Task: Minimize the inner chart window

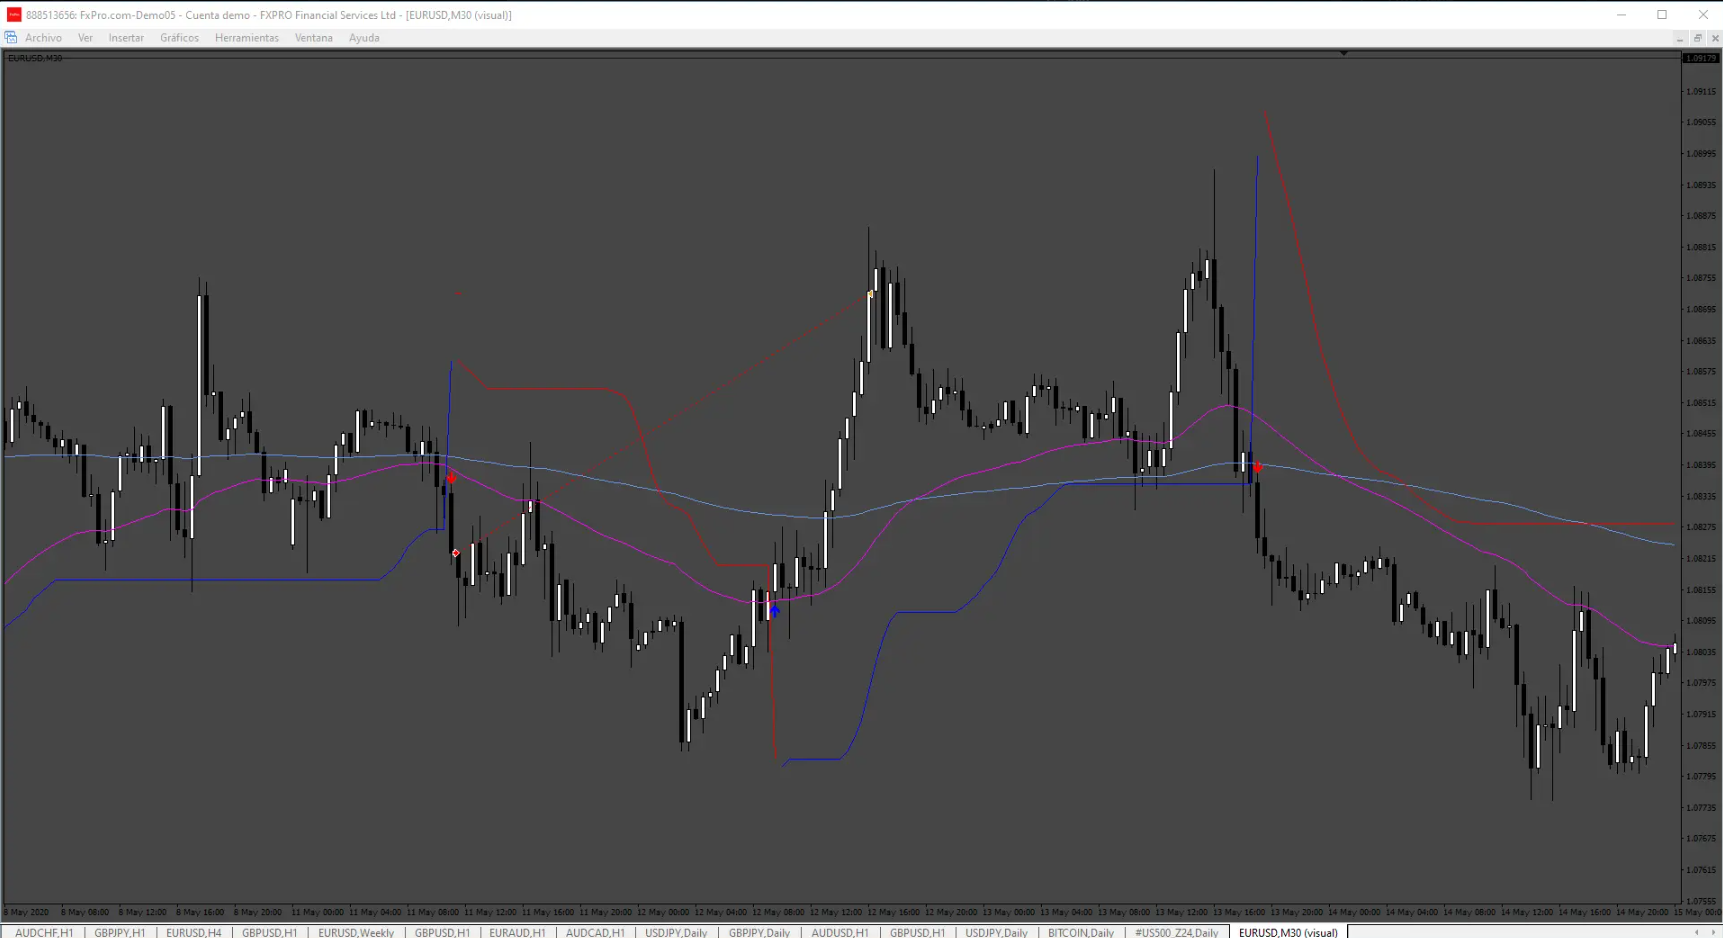Action: 1679,38
